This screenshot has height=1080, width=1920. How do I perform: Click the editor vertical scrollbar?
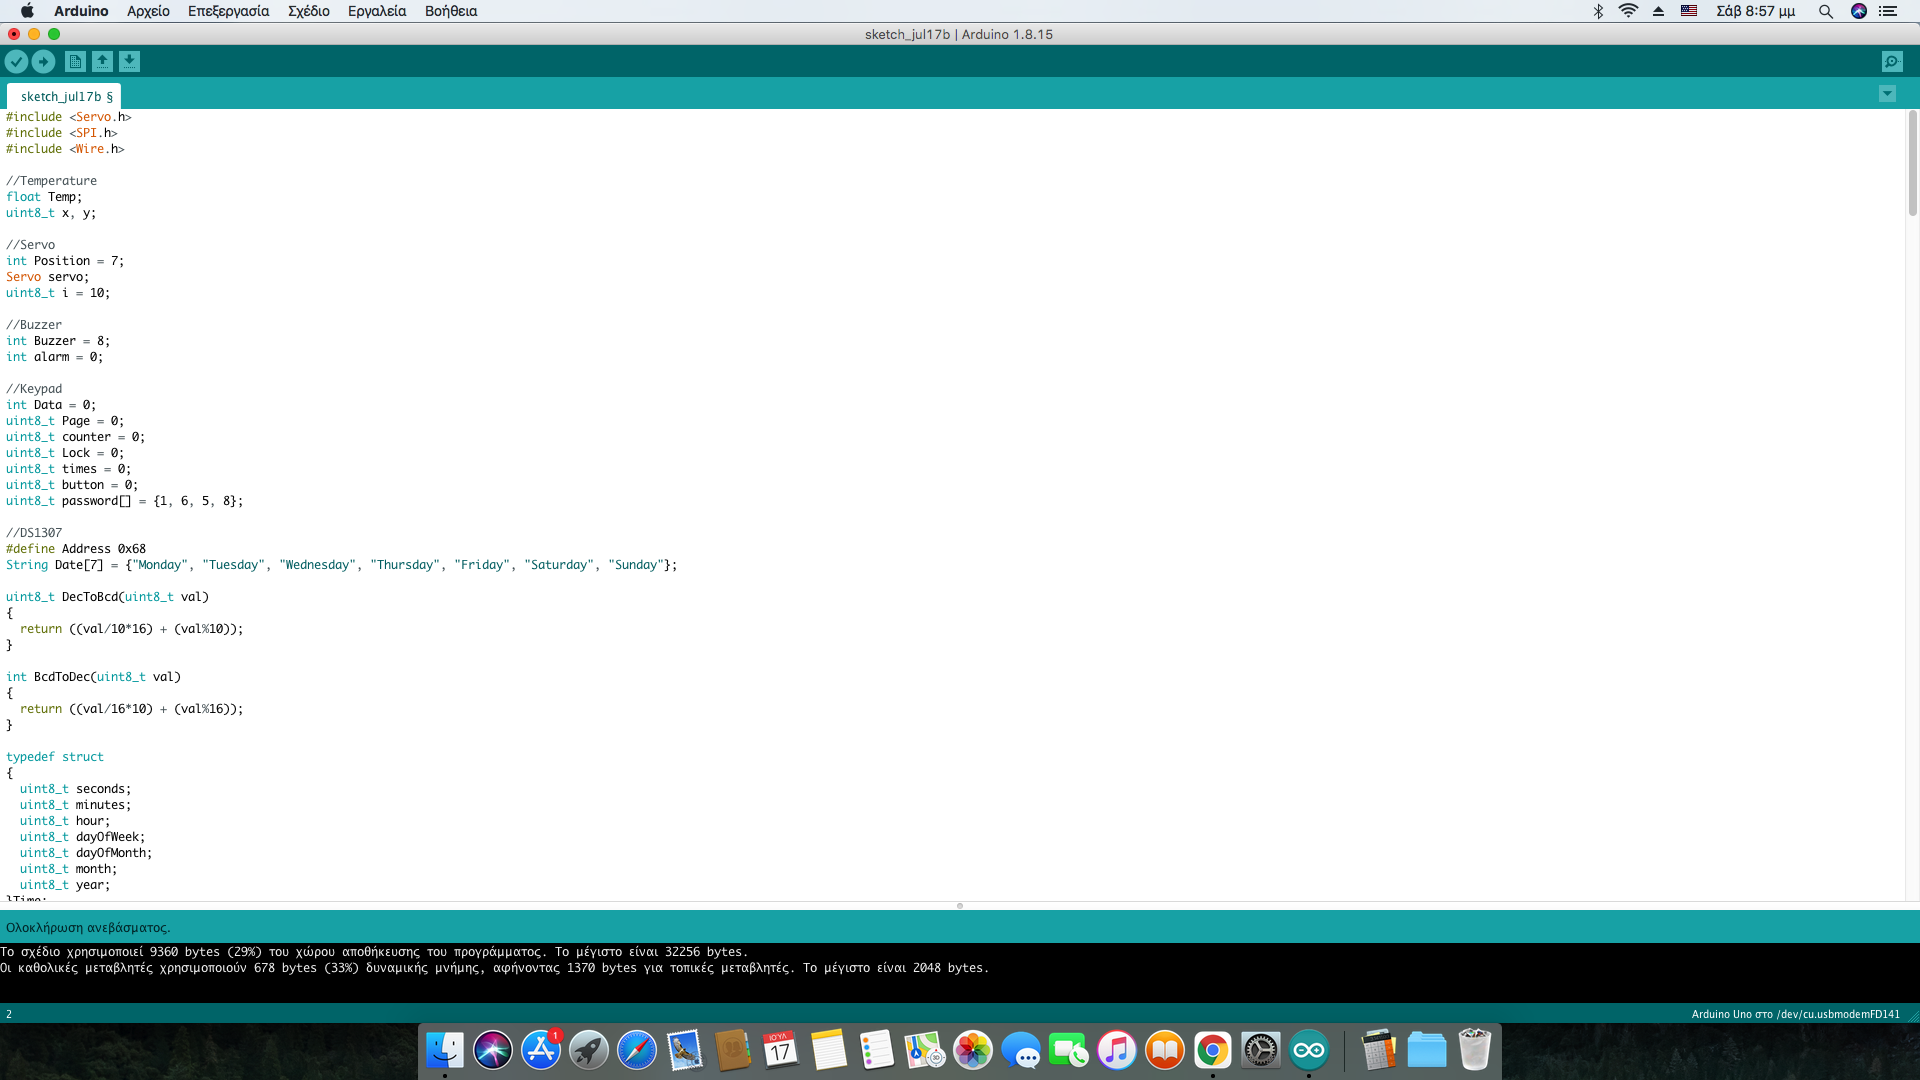1912,163
